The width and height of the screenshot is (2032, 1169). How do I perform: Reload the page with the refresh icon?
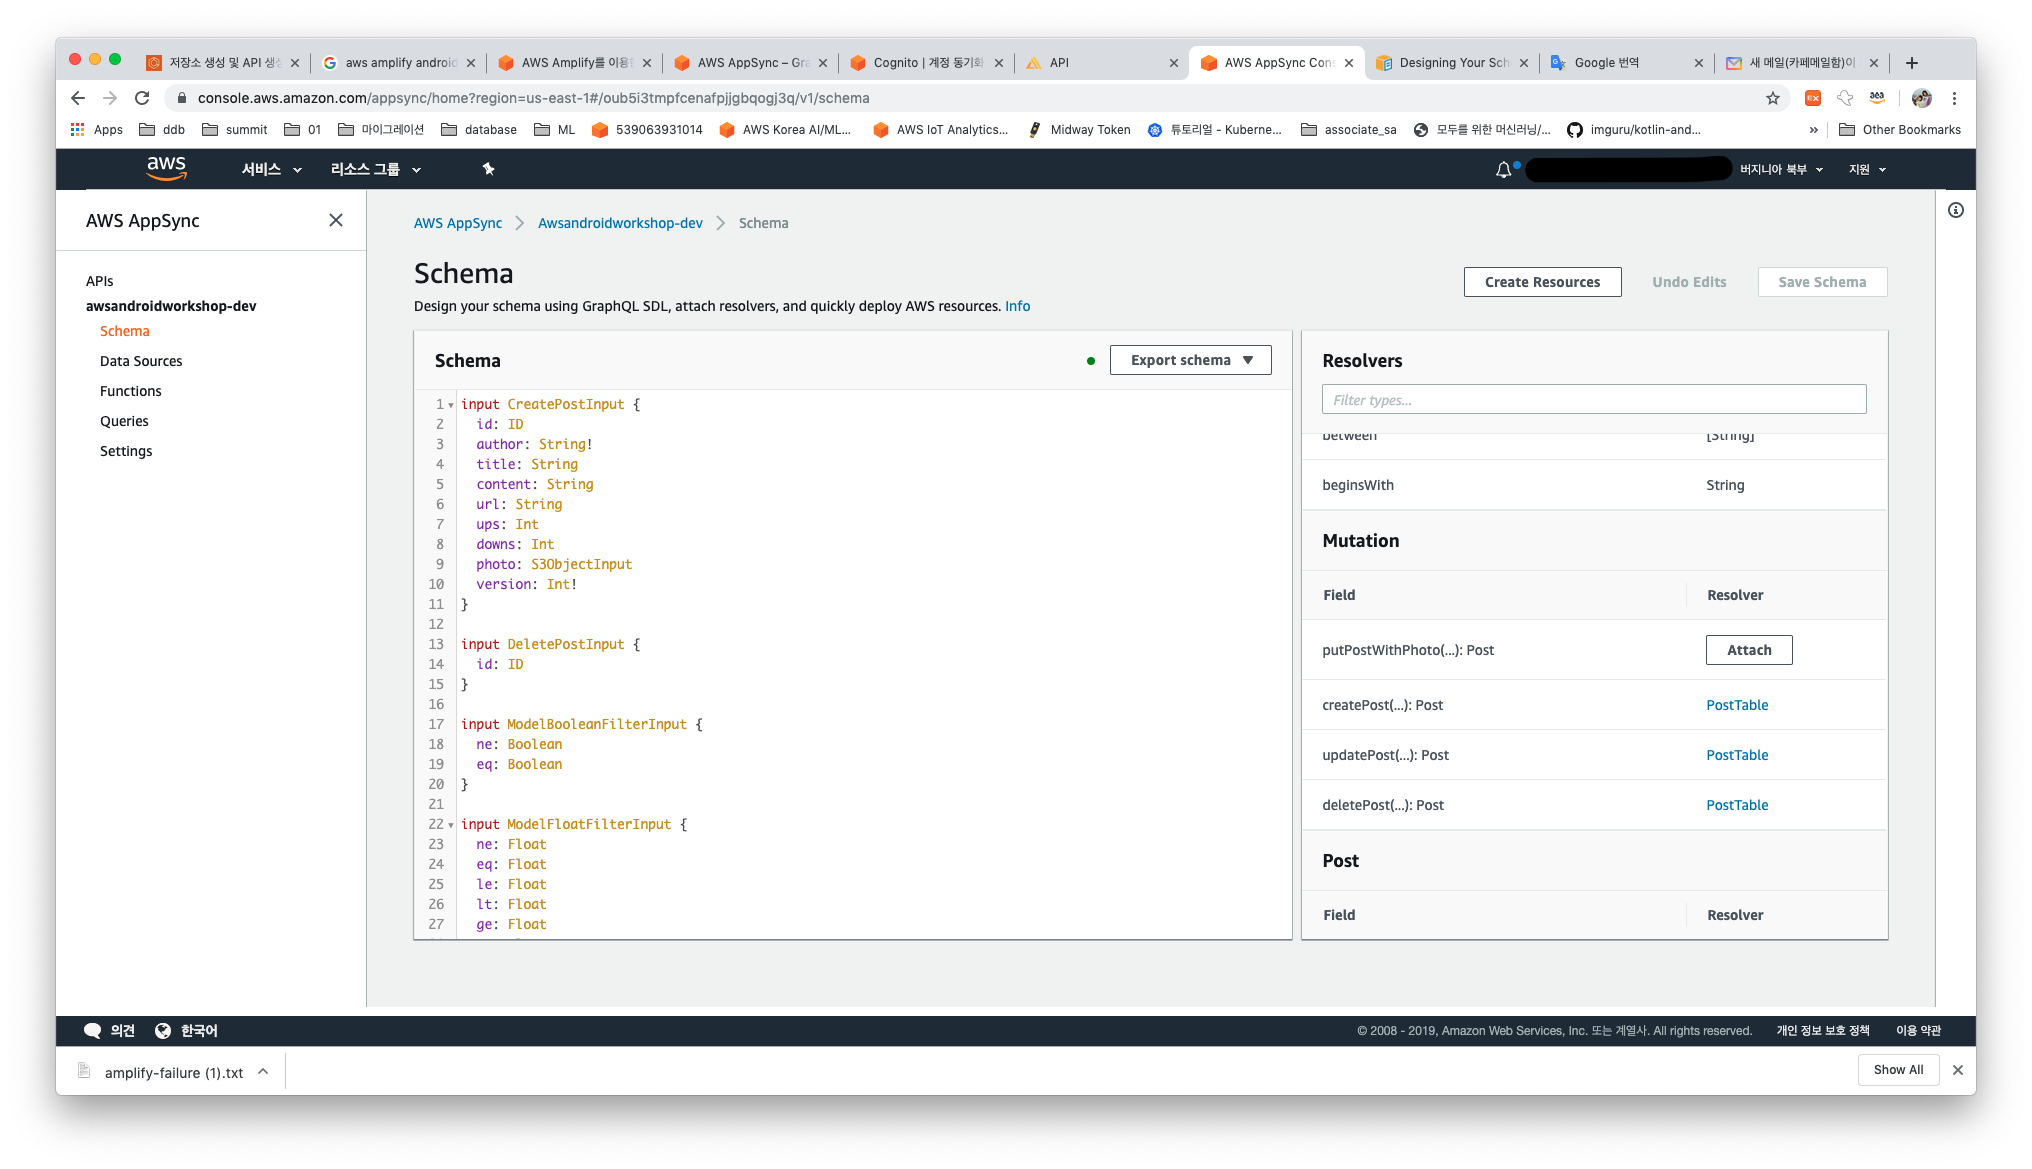click(x=142, y=98)
